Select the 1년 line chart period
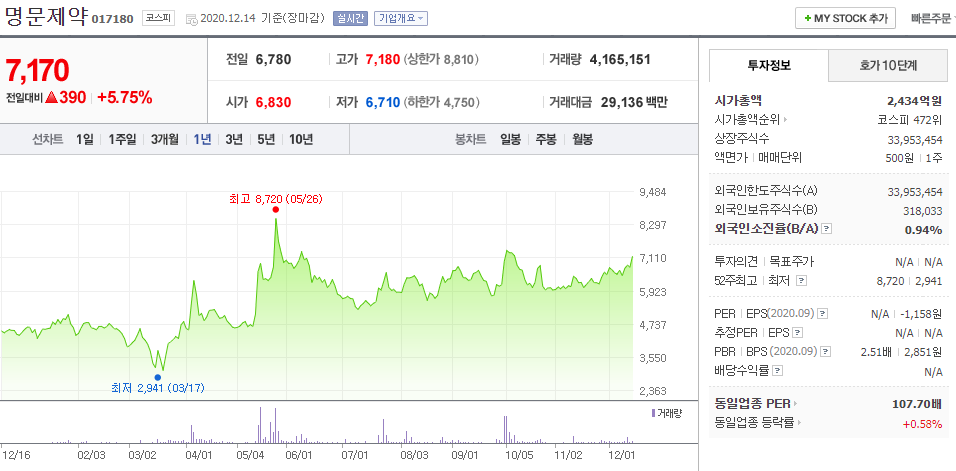This screenshot has width=956, height=471. click(202, 140)
